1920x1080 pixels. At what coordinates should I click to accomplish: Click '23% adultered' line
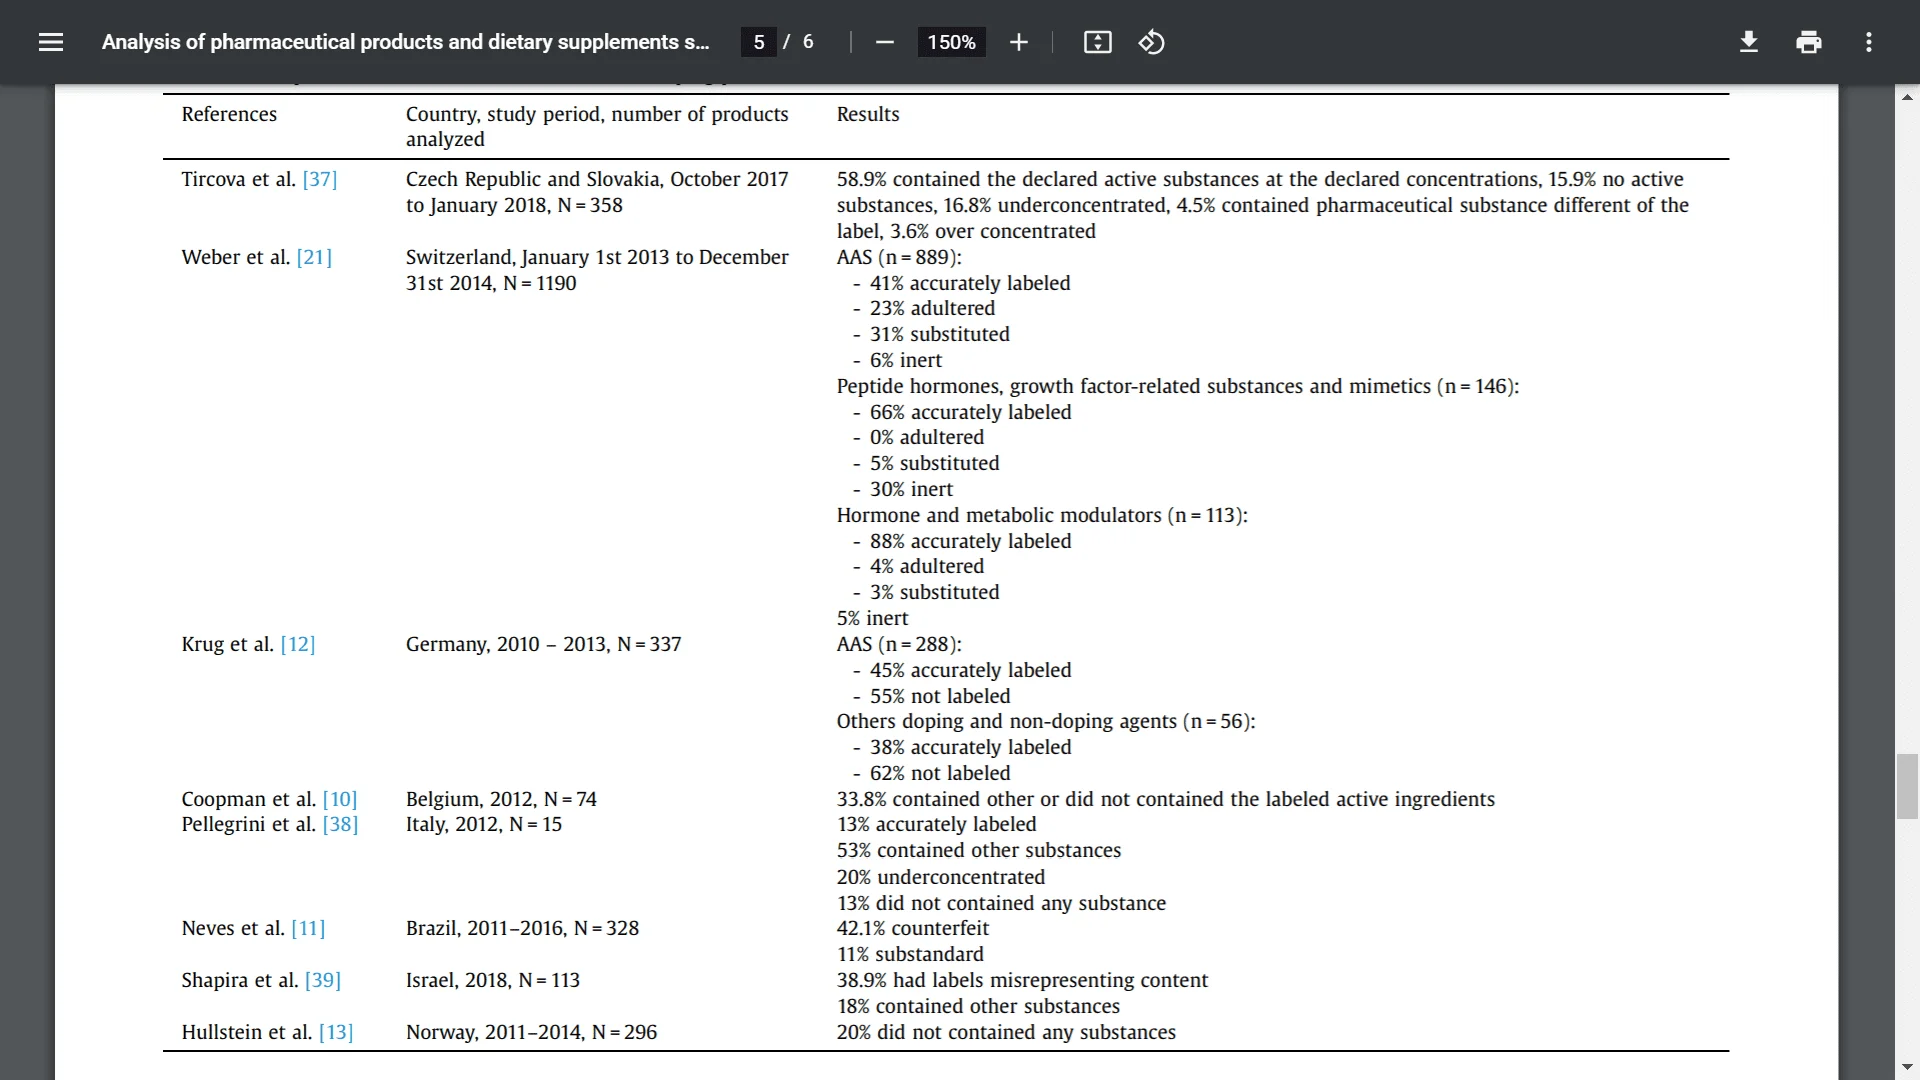pyautogui.click(x=932, y=308)
